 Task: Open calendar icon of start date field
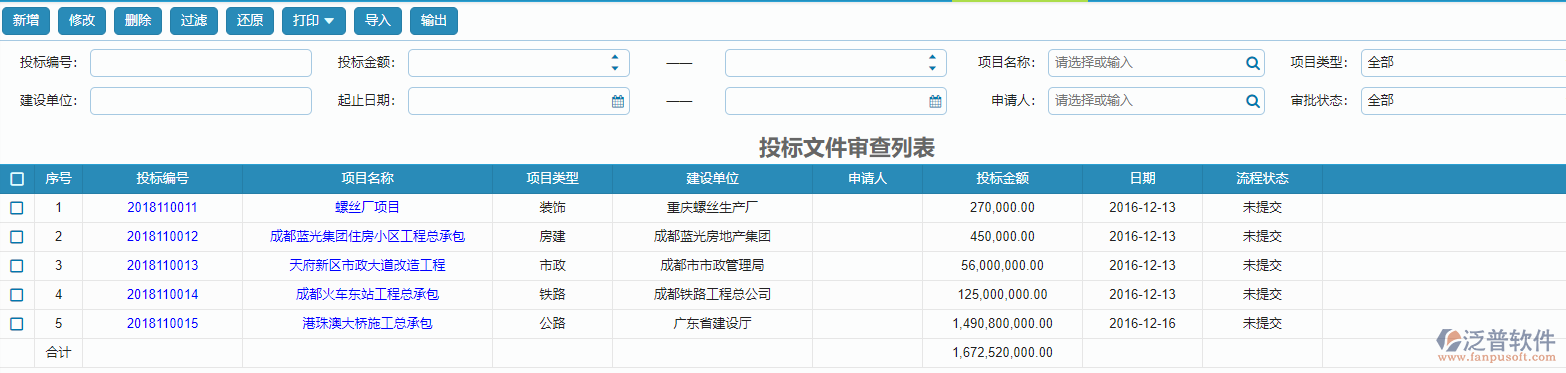618,101
